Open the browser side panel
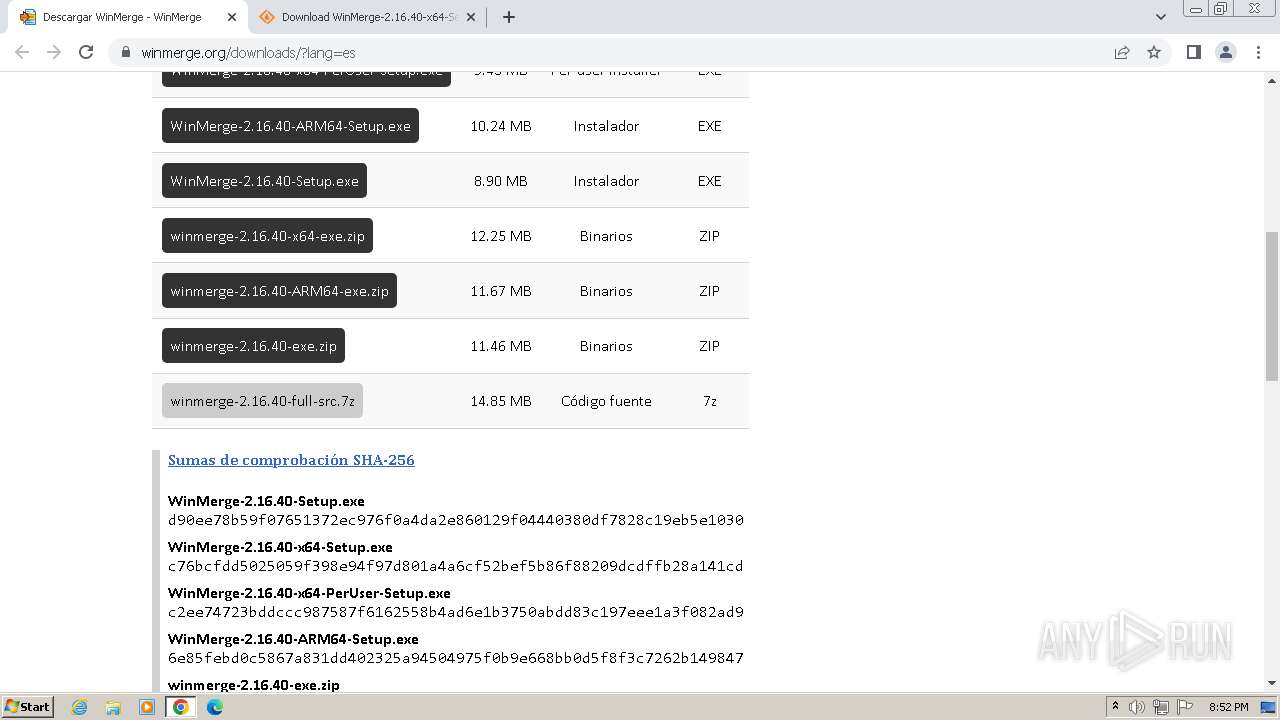1280x720 pixels. [x=1193, y=52]
